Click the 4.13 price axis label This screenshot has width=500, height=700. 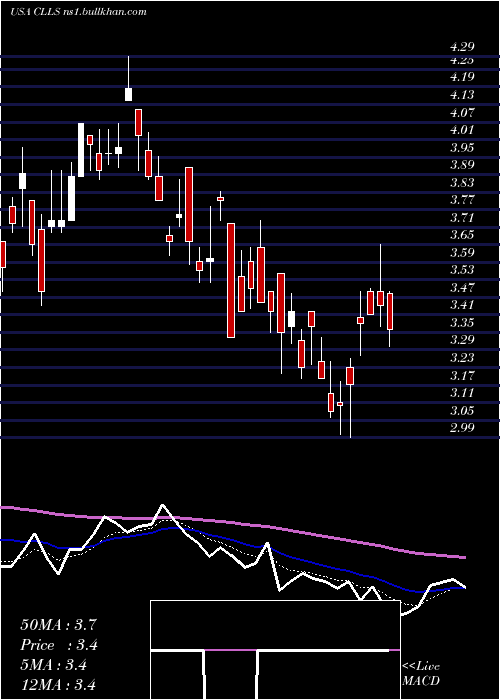pos(462,95)
